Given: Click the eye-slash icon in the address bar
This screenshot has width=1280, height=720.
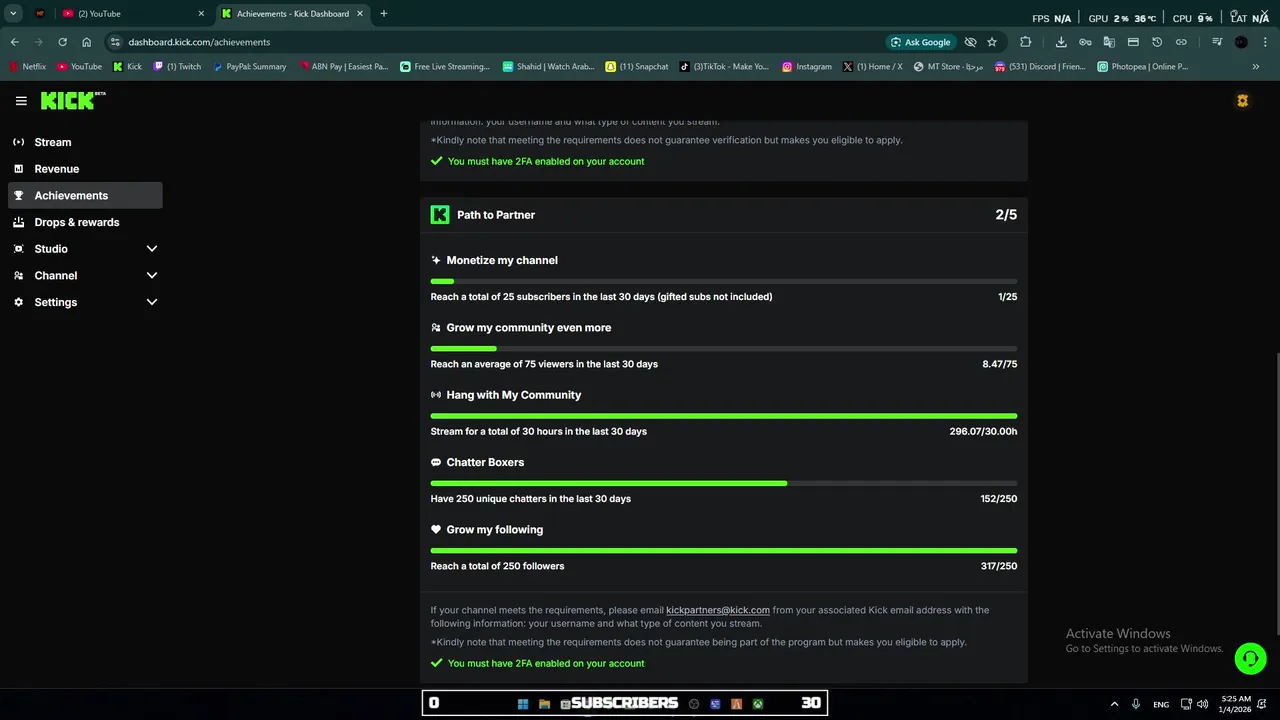Looking at the screenshot, I should (x=970, y=42).
